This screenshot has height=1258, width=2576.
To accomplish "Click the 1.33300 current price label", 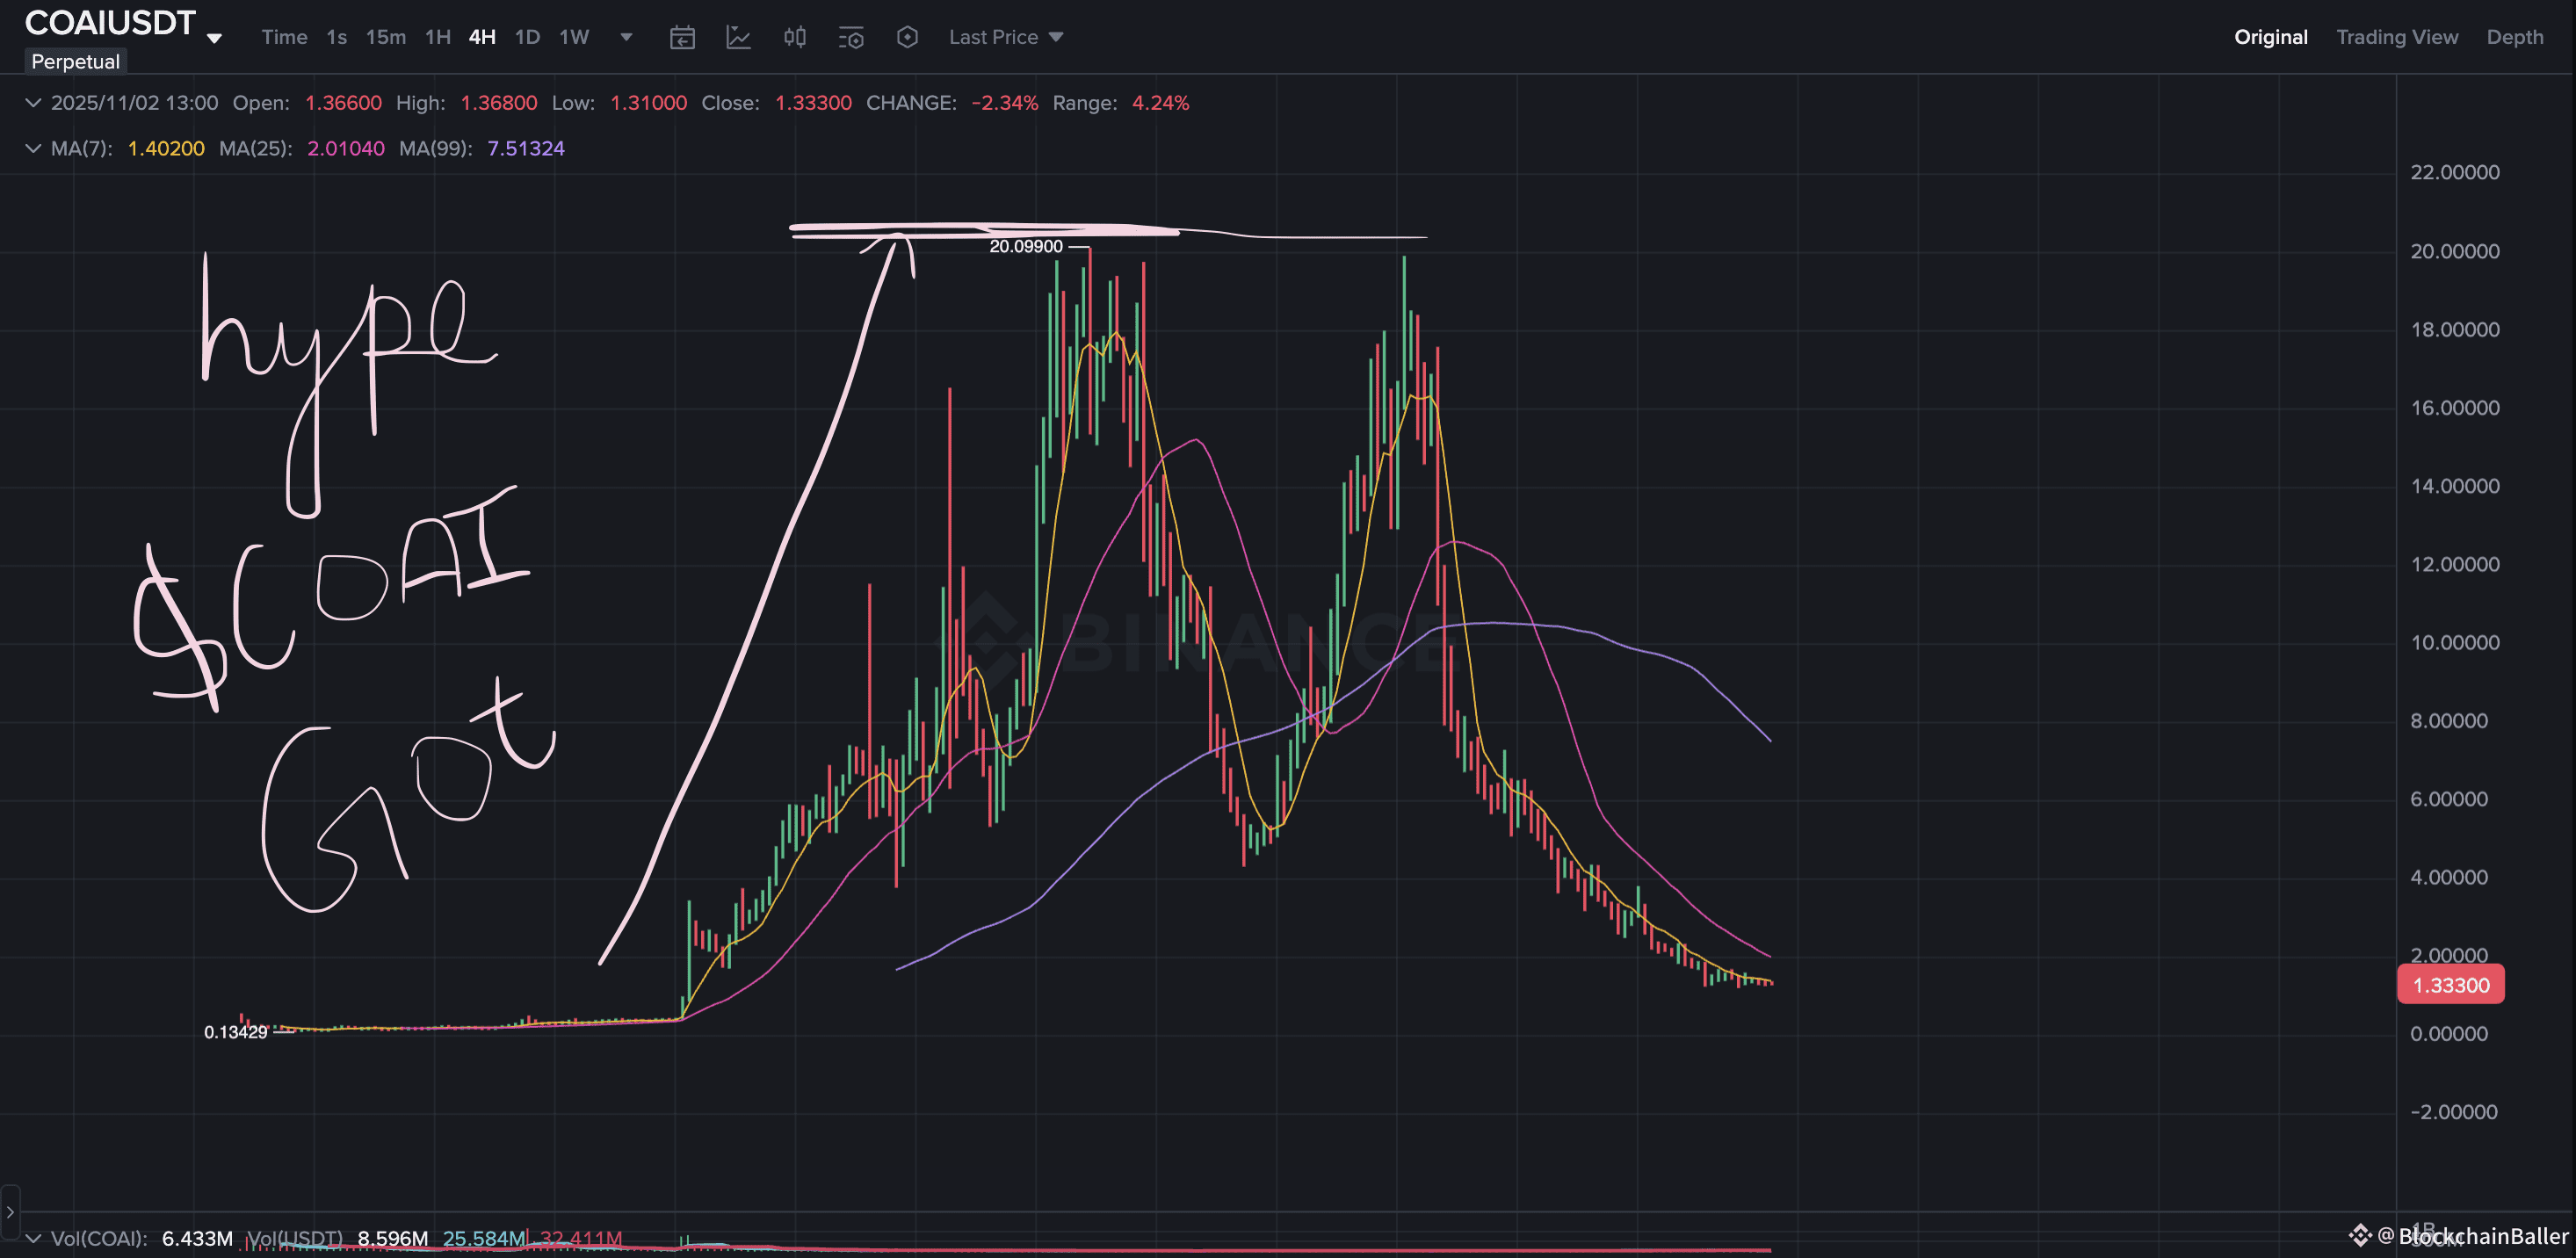I will pos(2450,985).
